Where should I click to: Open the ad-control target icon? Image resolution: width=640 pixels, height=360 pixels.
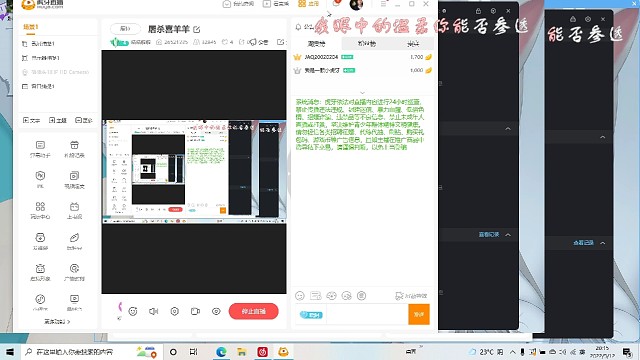74,272
